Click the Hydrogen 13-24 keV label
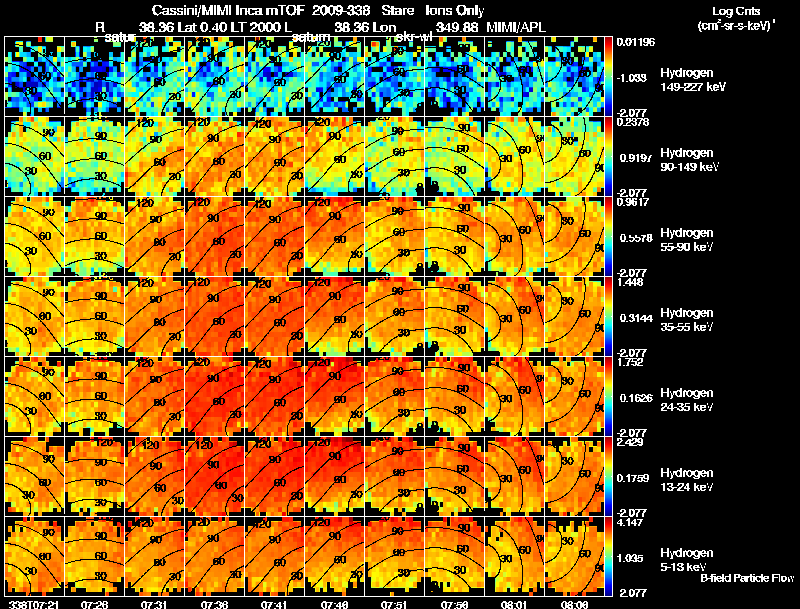Viewport: 800px width, 609px height. coord(687,480)
